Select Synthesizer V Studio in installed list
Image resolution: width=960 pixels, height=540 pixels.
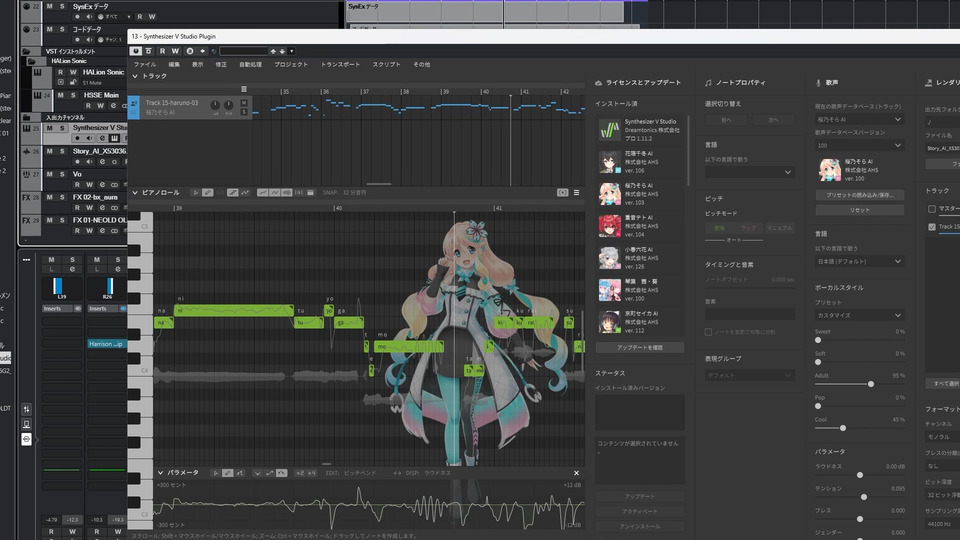(x=640, y=130)
